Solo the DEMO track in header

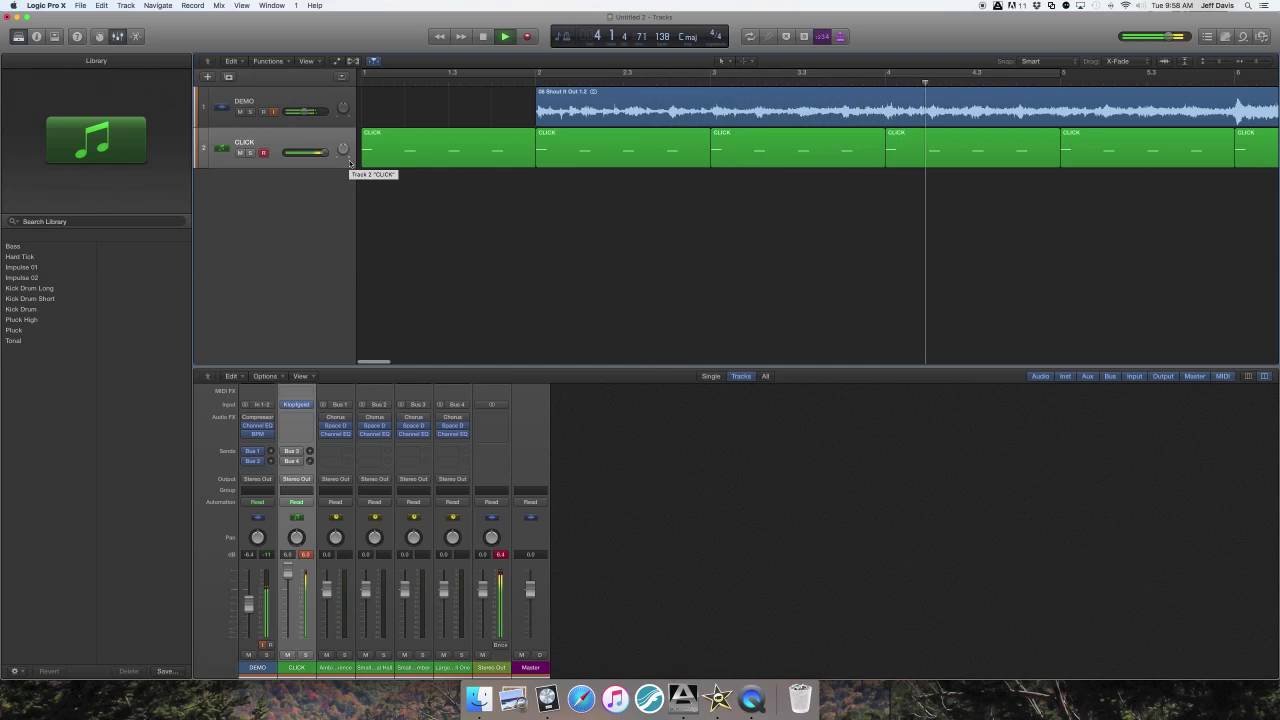pos(250,111)
